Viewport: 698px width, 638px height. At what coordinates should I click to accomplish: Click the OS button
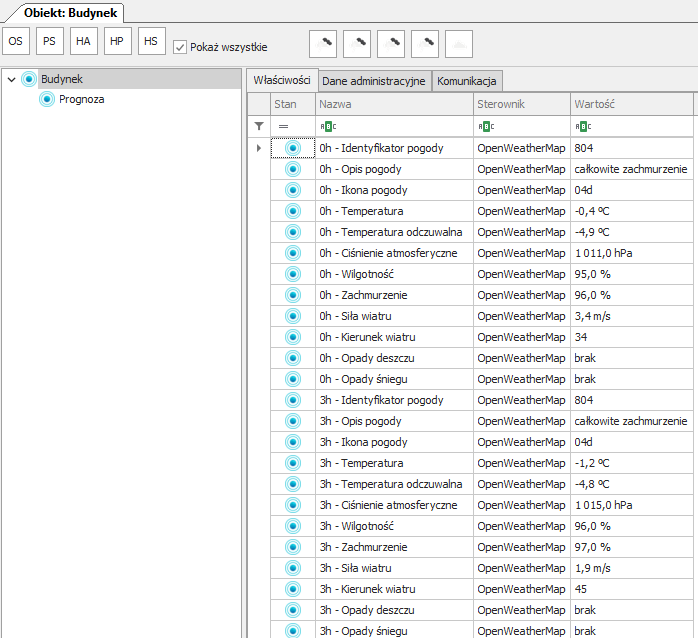click(16, 41)
